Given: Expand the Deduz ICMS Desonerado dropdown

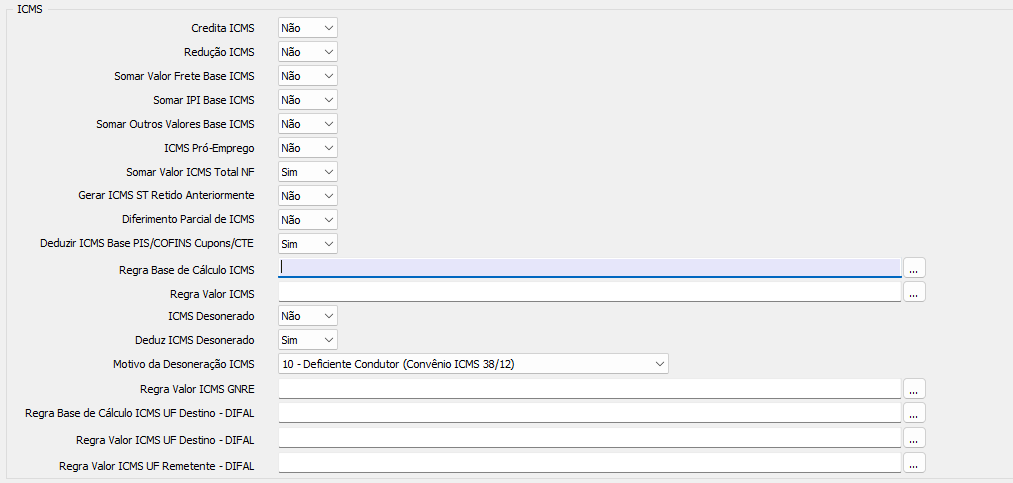Looking at the screenshot, I should pyautogui.click(x=308, y=340).
